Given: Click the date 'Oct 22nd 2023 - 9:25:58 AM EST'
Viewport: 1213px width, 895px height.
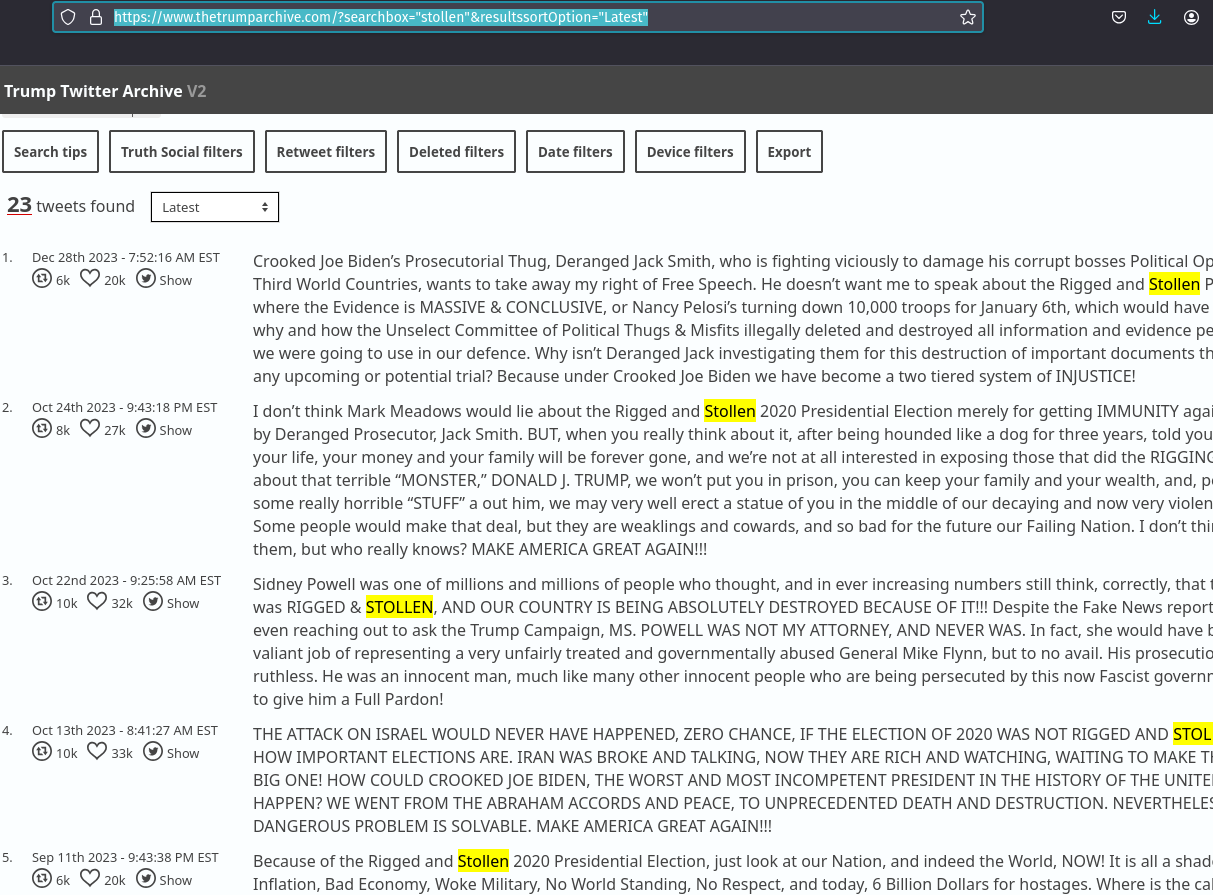Looking at the screenshot, I should point(127,580).
